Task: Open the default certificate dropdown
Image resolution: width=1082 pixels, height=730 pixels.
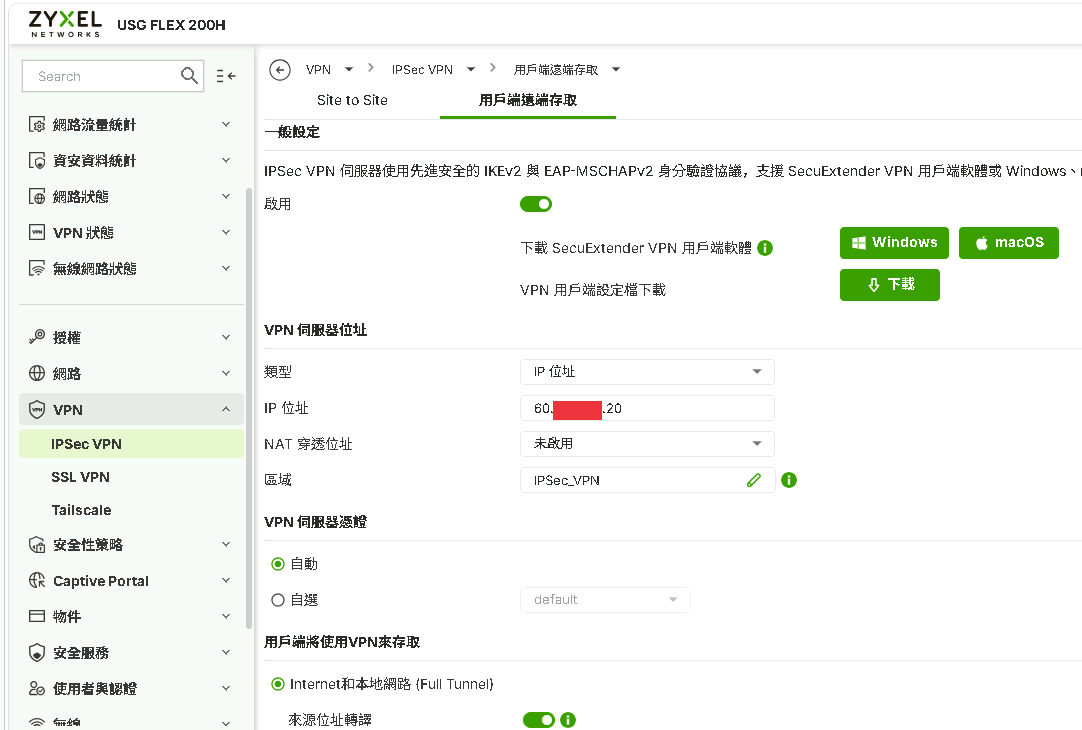Action: click(605, 600)
